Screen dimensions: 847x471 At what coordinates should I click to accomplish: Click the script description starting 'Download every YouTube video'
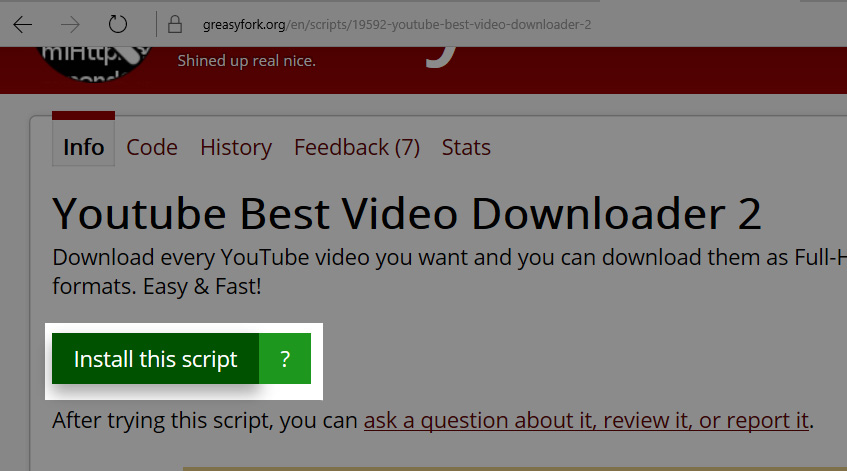tap(449, 272)
